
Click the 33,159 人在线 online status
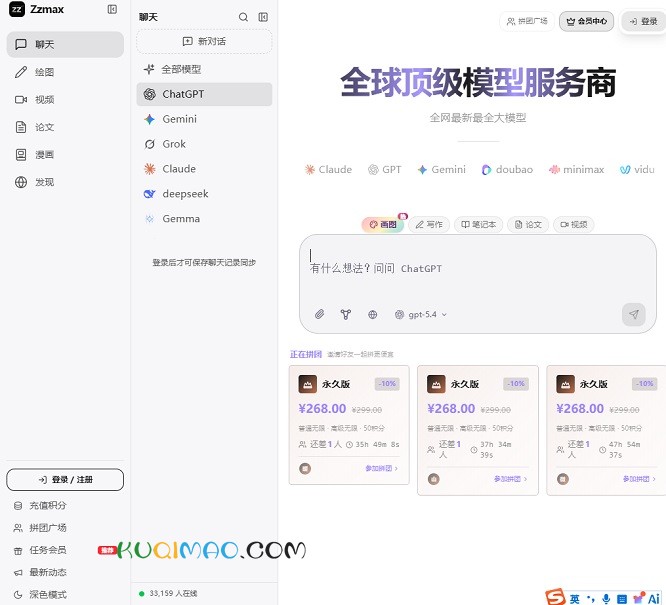(169, 594)
